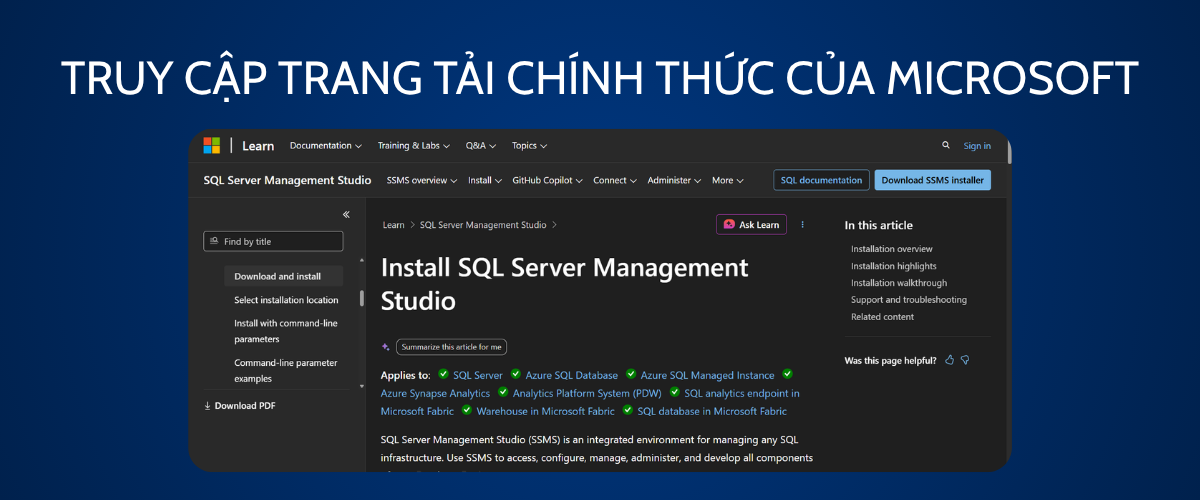
Task: Click the Learn breadcrumb link
Action: point(393,225)
